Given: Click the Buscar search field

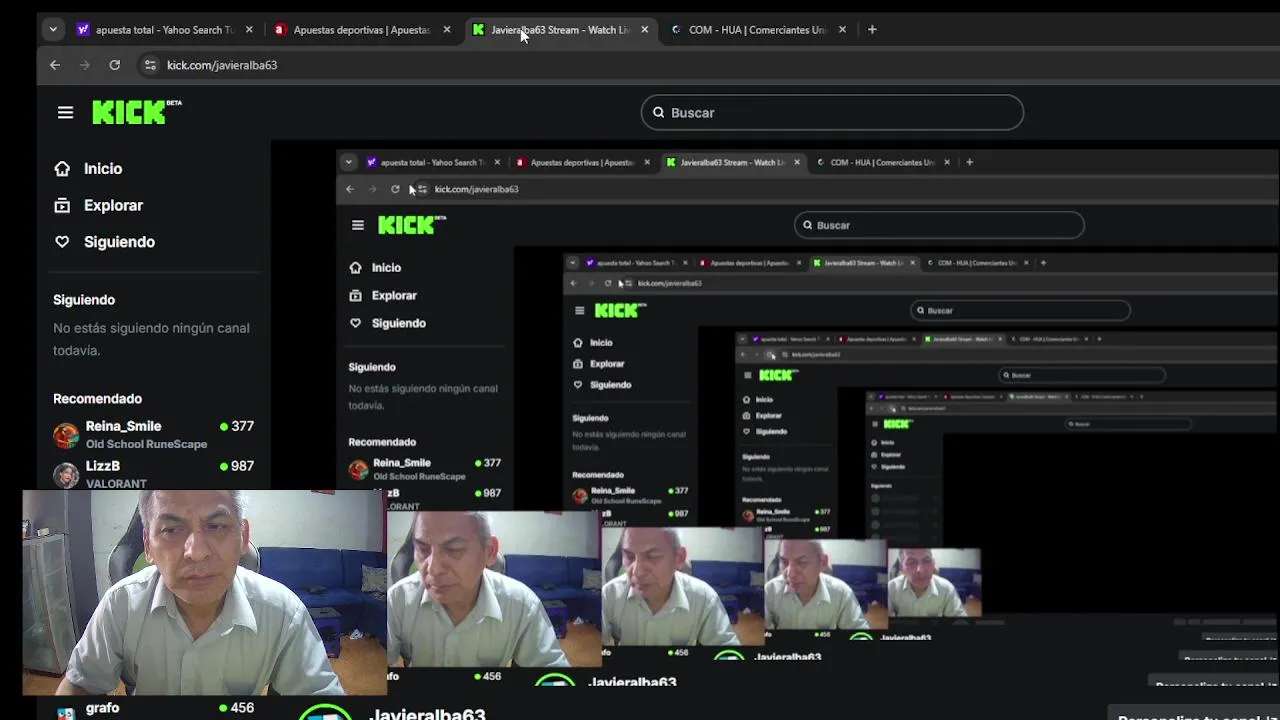Looking at the screenshot, I should (832, 112).
